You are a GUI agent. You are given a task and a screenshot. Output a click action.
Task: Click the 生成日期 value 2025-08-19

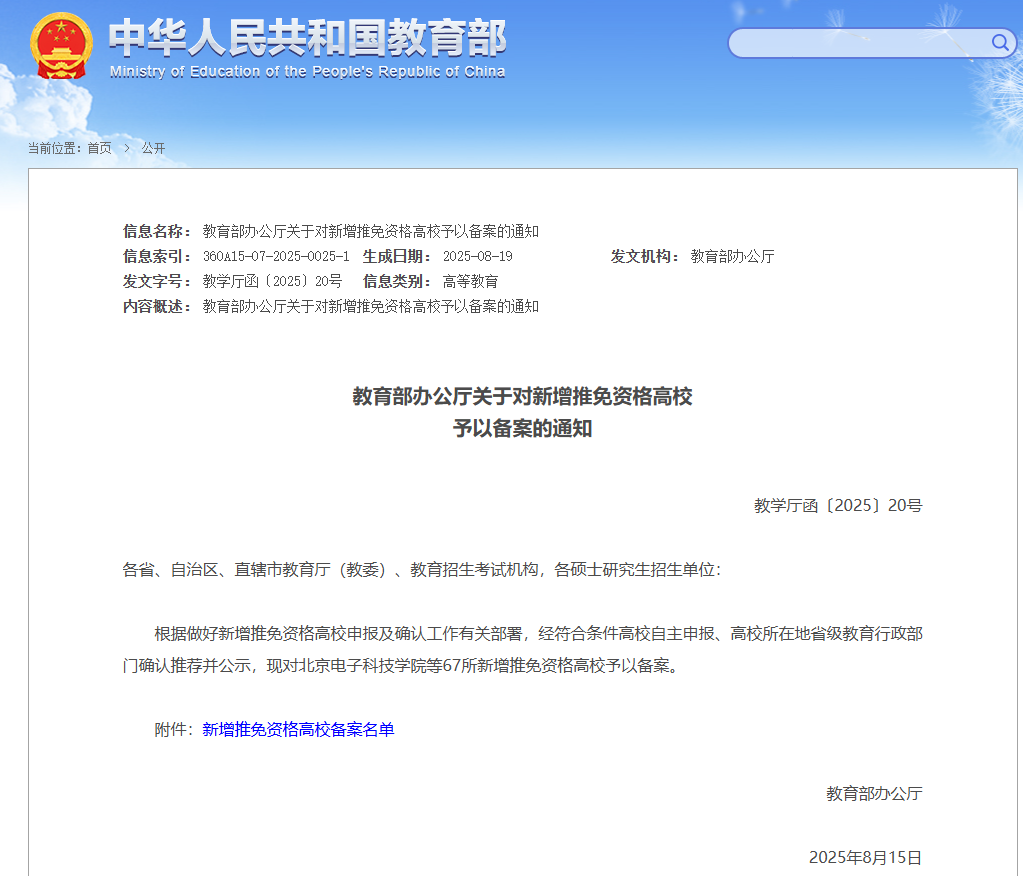coord(477,257)
